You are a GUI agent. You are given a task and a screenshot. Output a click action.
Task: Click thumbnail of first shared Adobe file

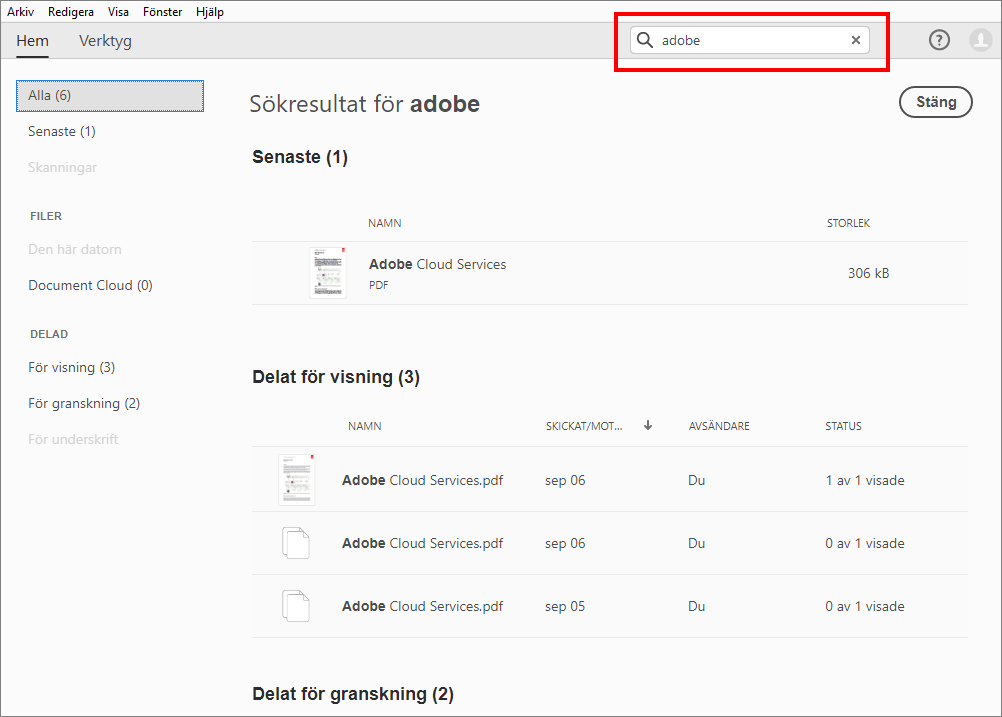click(x=296, y=480)
